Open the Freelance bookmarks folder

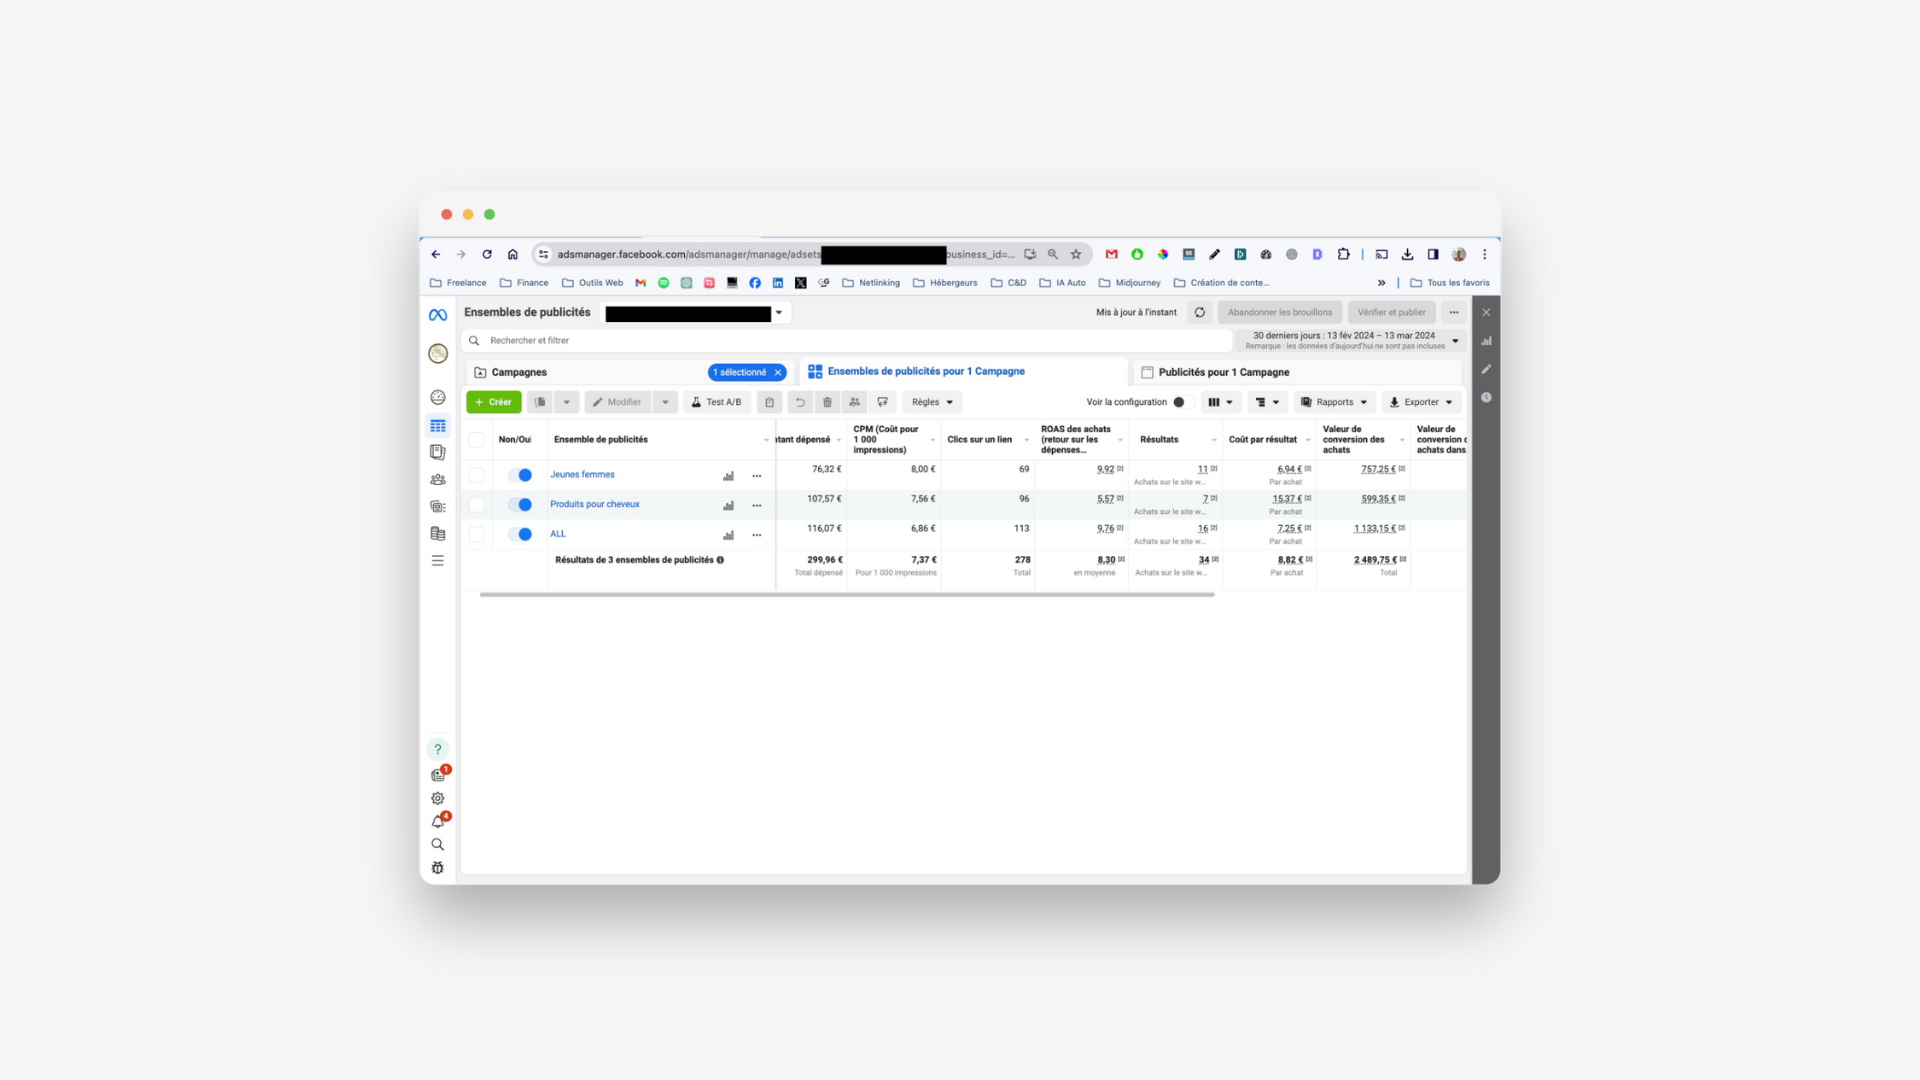458,283
